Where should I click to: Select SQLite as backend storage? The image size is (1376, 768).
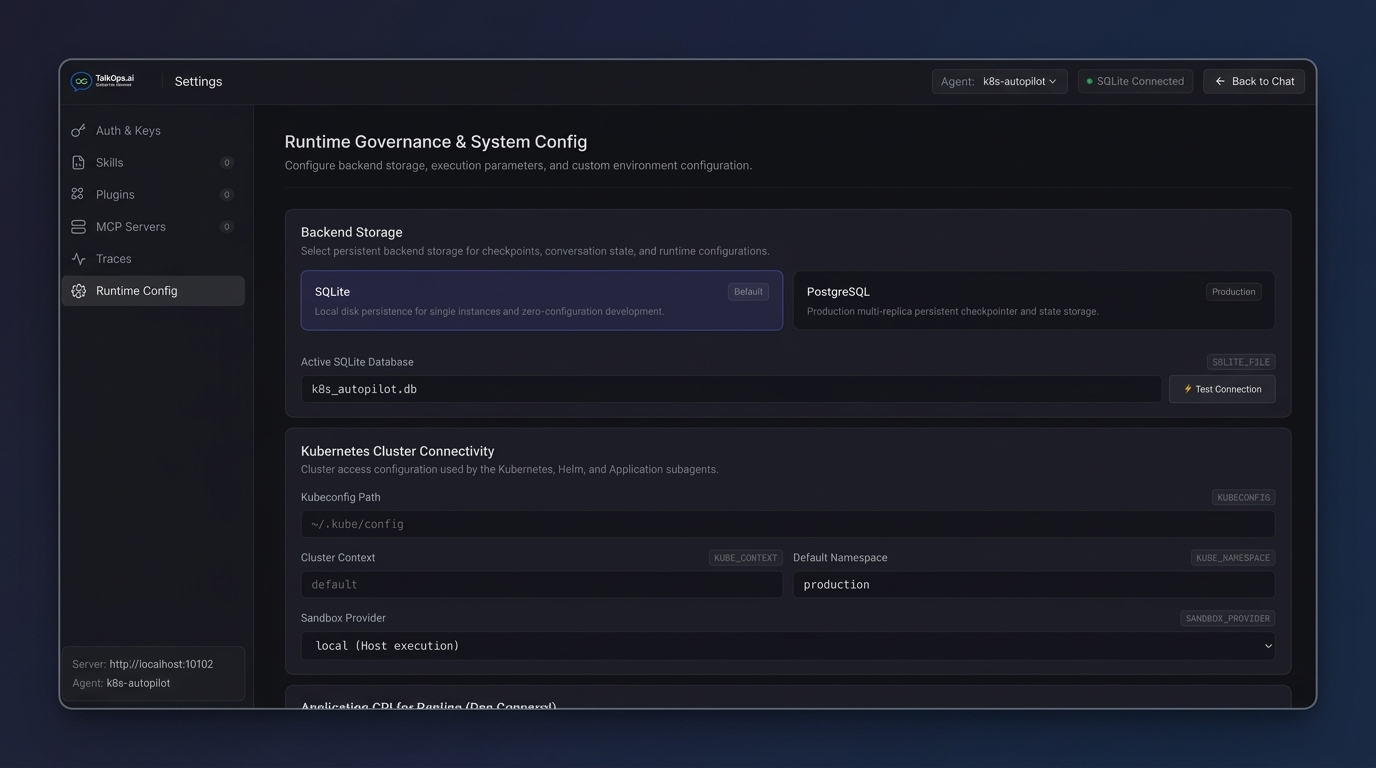(x=542, y=300)
